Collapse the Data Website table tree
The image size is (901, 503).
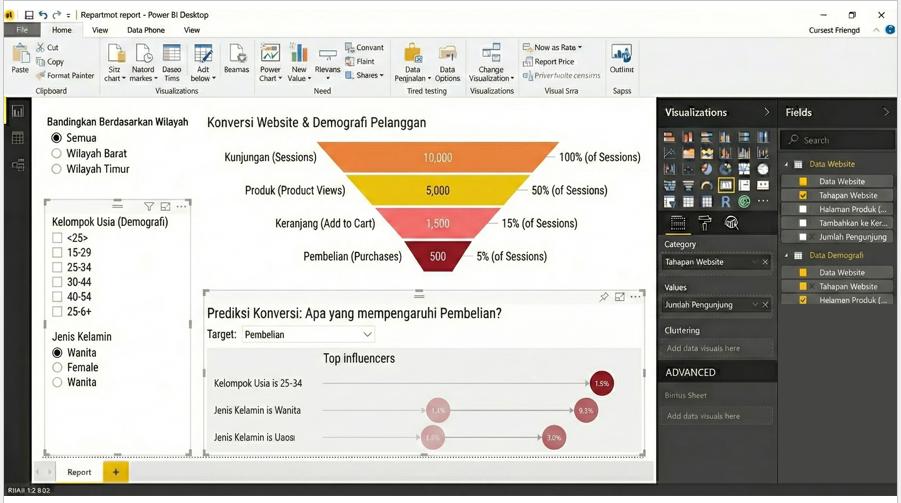point(786,164)
